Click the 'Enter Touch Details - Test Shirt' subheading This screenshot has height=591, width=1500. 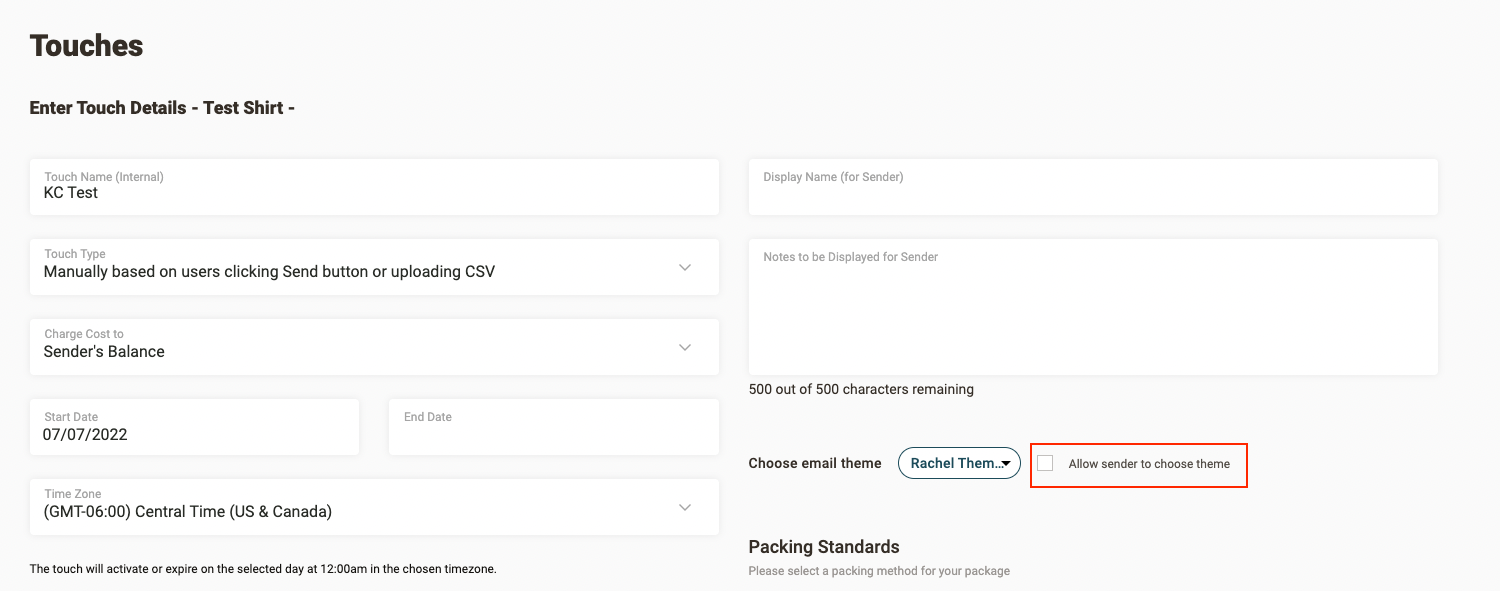coord(162,108)
